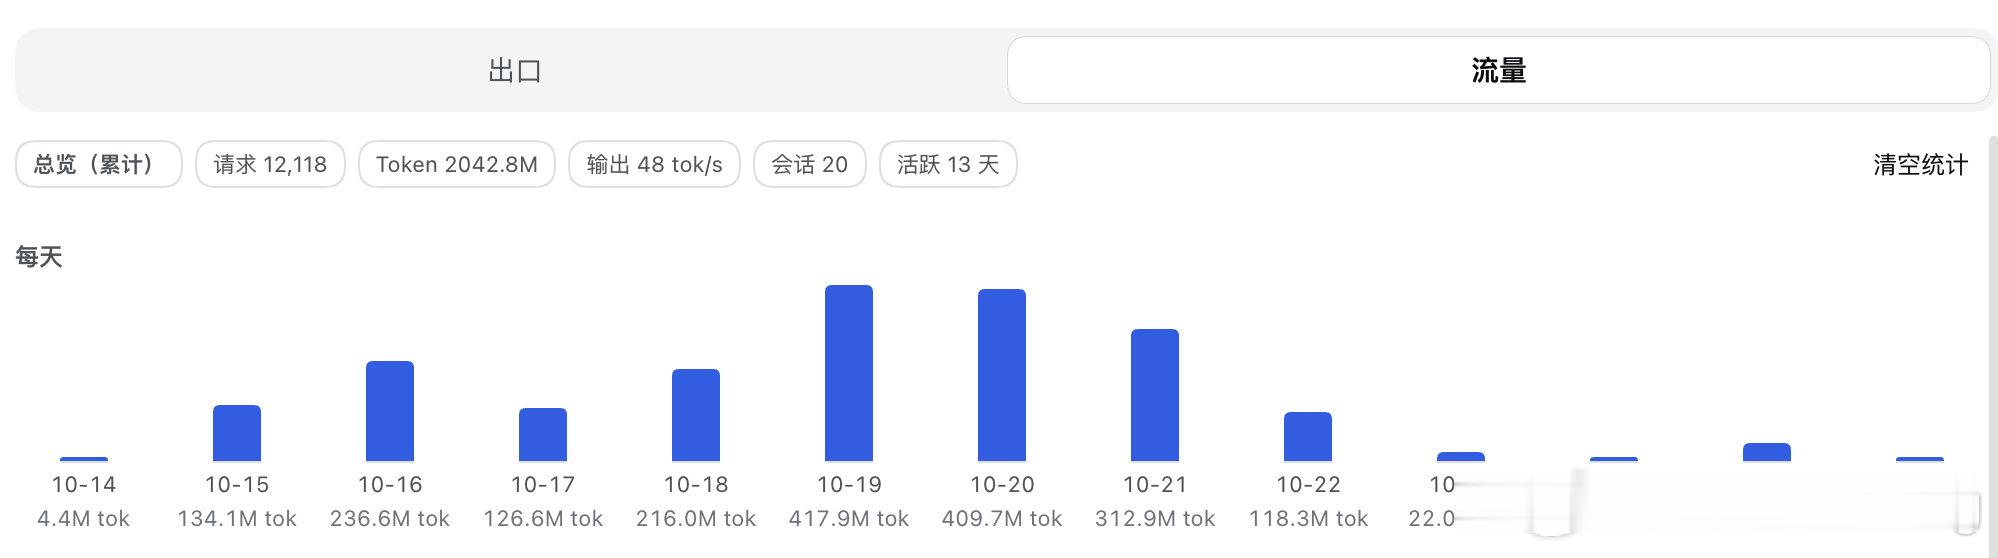This screenshot has width=1998, height=558.
Task: Click the bar for 10-21
Action: pos(1155,395)
